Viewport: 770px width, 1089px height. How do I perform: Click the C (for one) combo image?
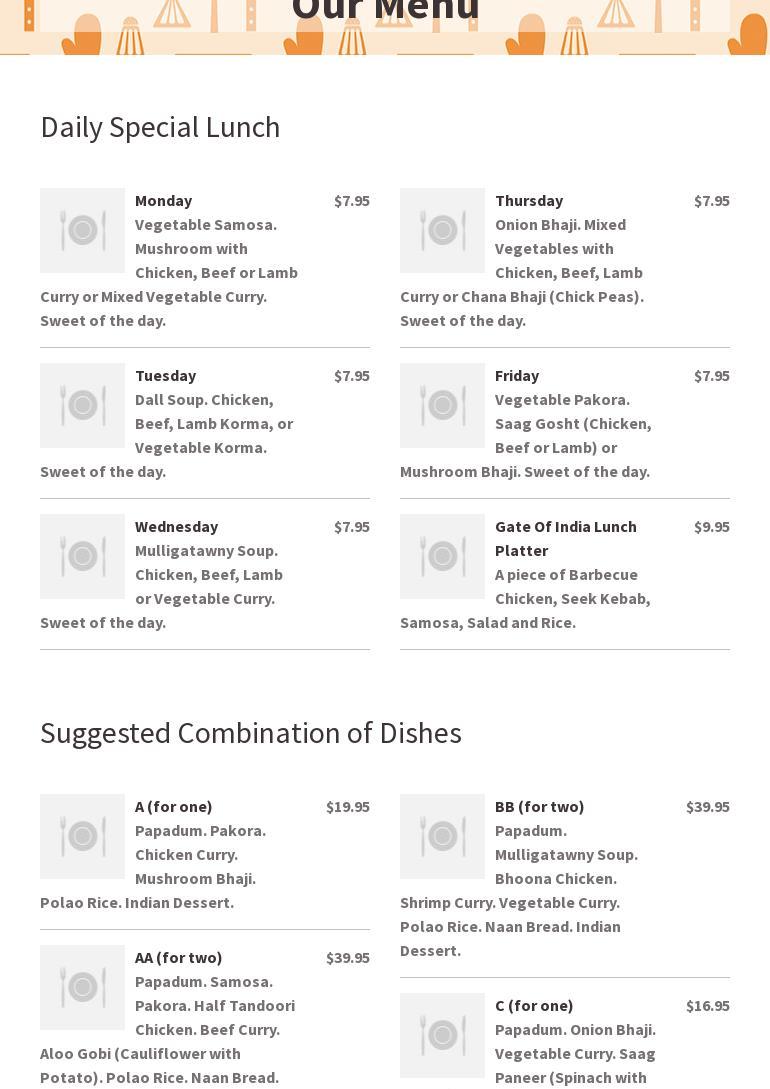click(x=442, y=1035)
